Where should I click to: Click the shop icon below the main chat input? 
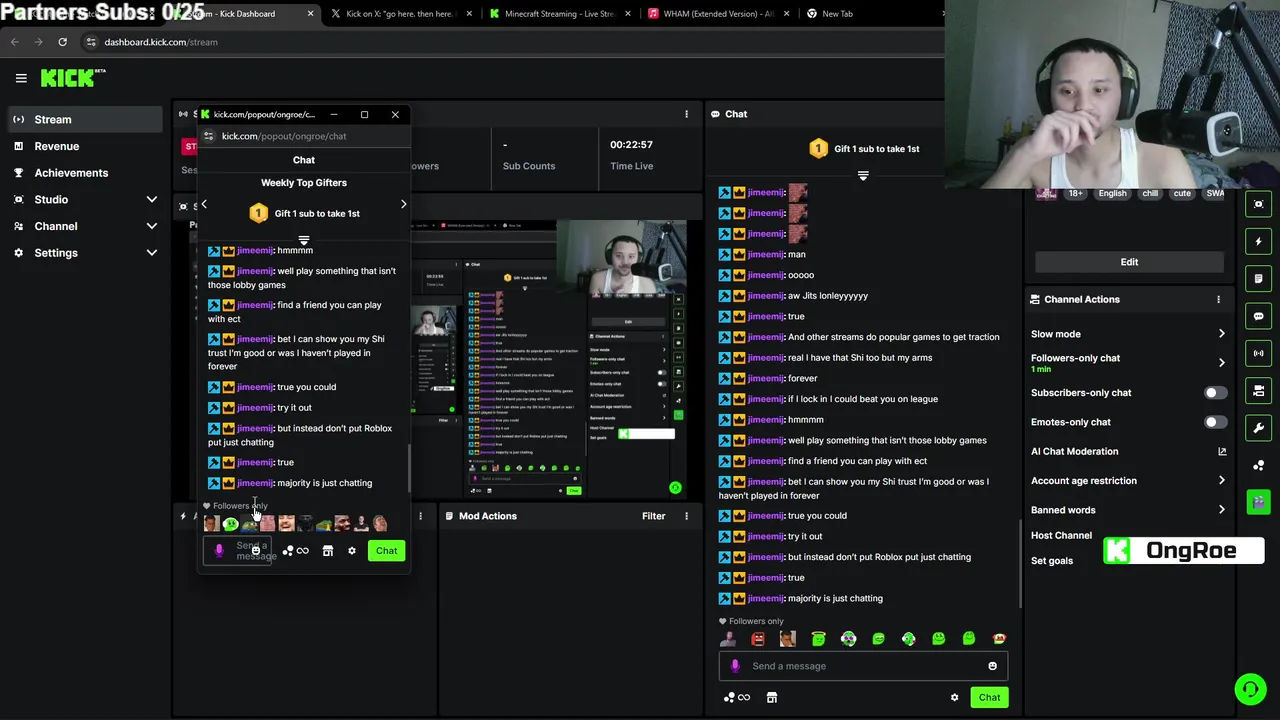(771, 698)
